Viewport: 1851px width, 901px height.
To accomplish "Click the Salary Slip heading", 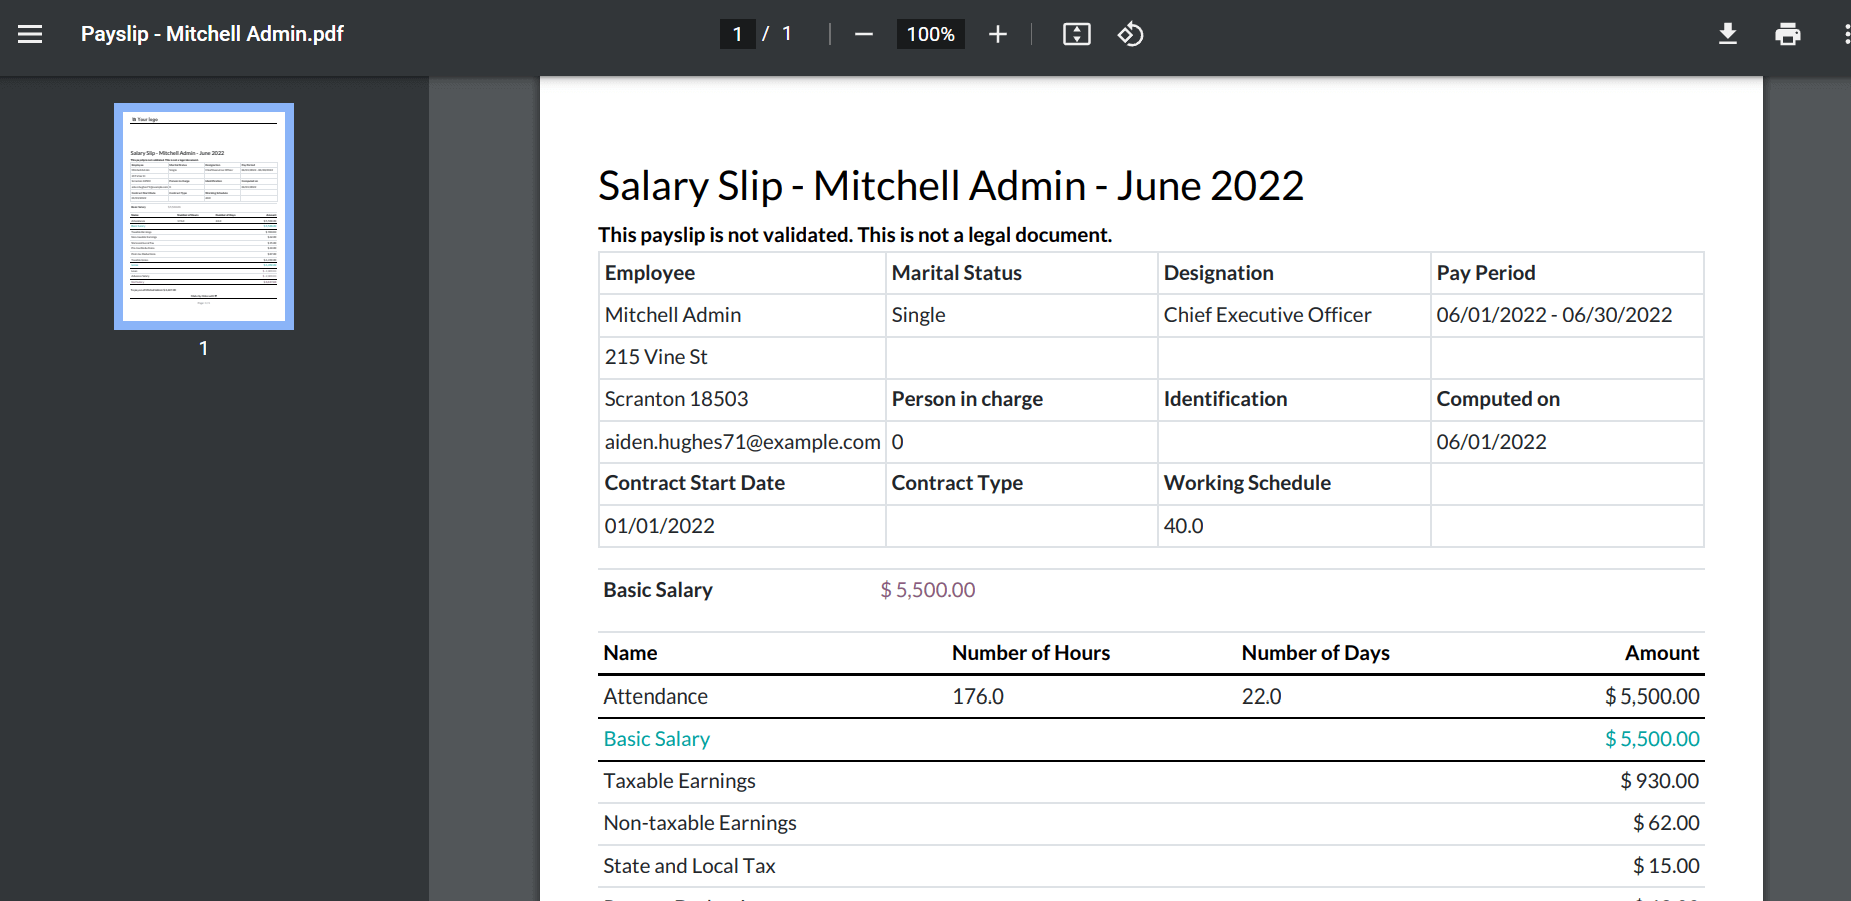I will [950, 186].
